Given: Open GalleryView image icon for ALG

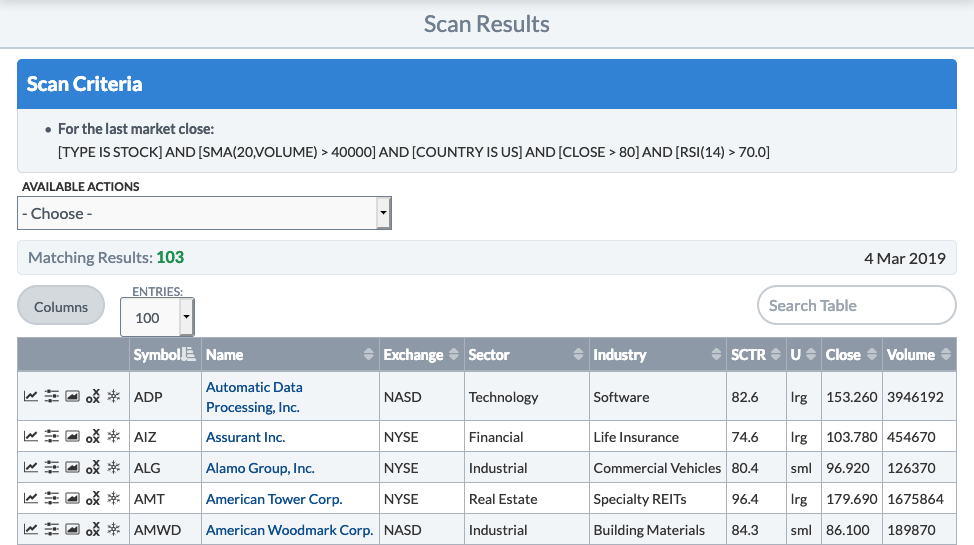Looking at the screenshot, I should [x=72, y=468].
